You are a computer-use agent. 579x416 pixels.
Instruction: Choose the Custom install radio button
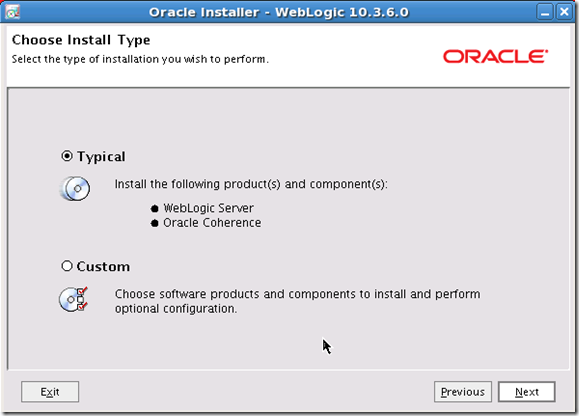tap(67, 266)
